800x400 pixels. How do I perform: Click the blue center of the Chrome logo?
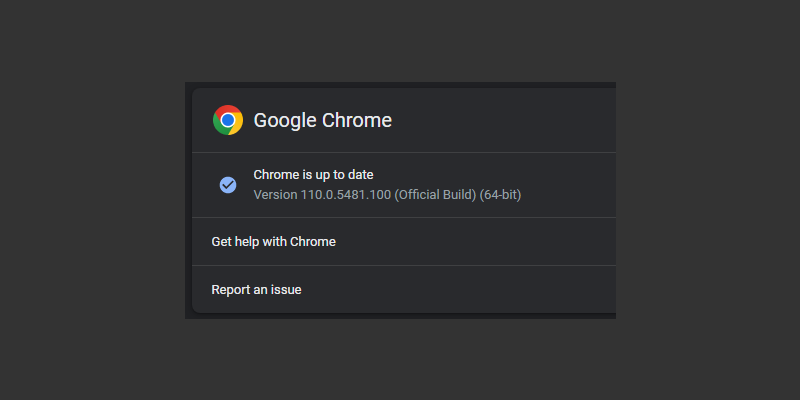pyautogui.click(x=228, y=120)
